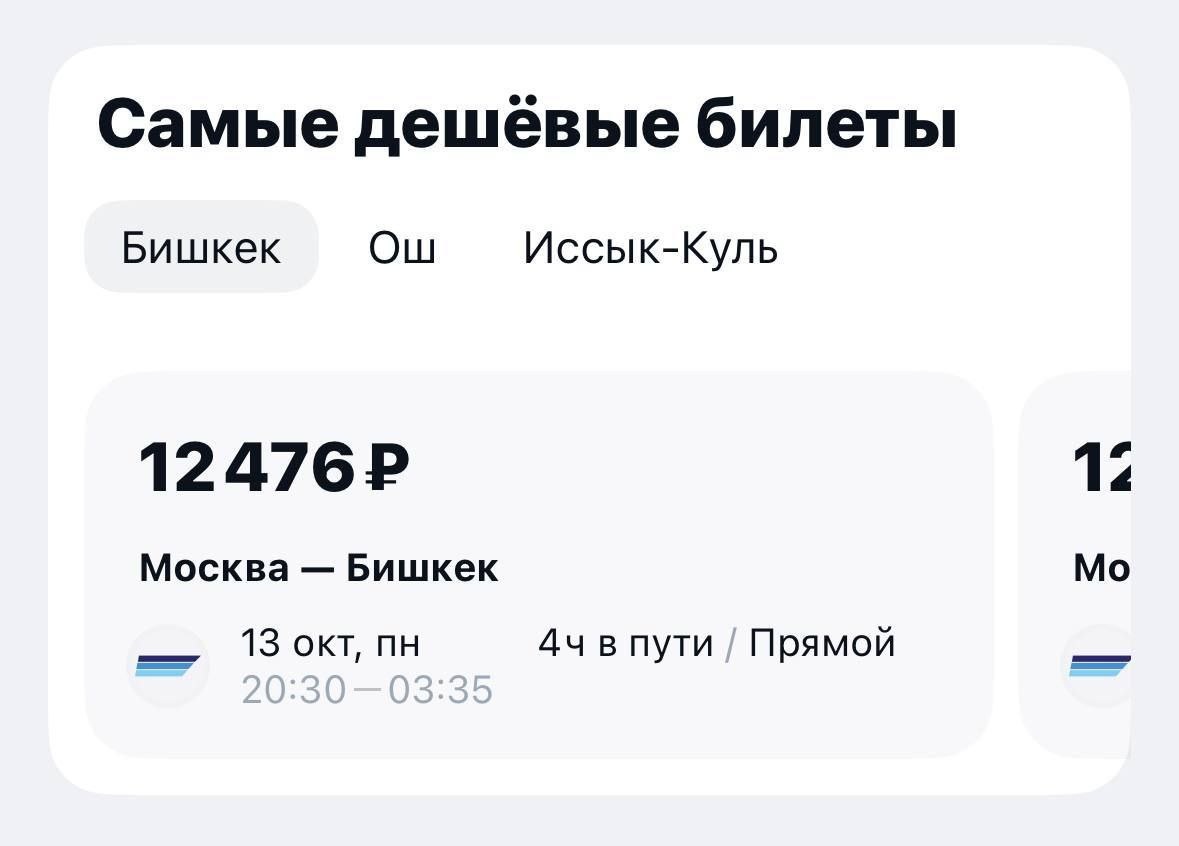The image size is (1179, 846).
Task: Open the Москва — Бишкек route link
Action: pyautogui.click(x=318, y=567)
